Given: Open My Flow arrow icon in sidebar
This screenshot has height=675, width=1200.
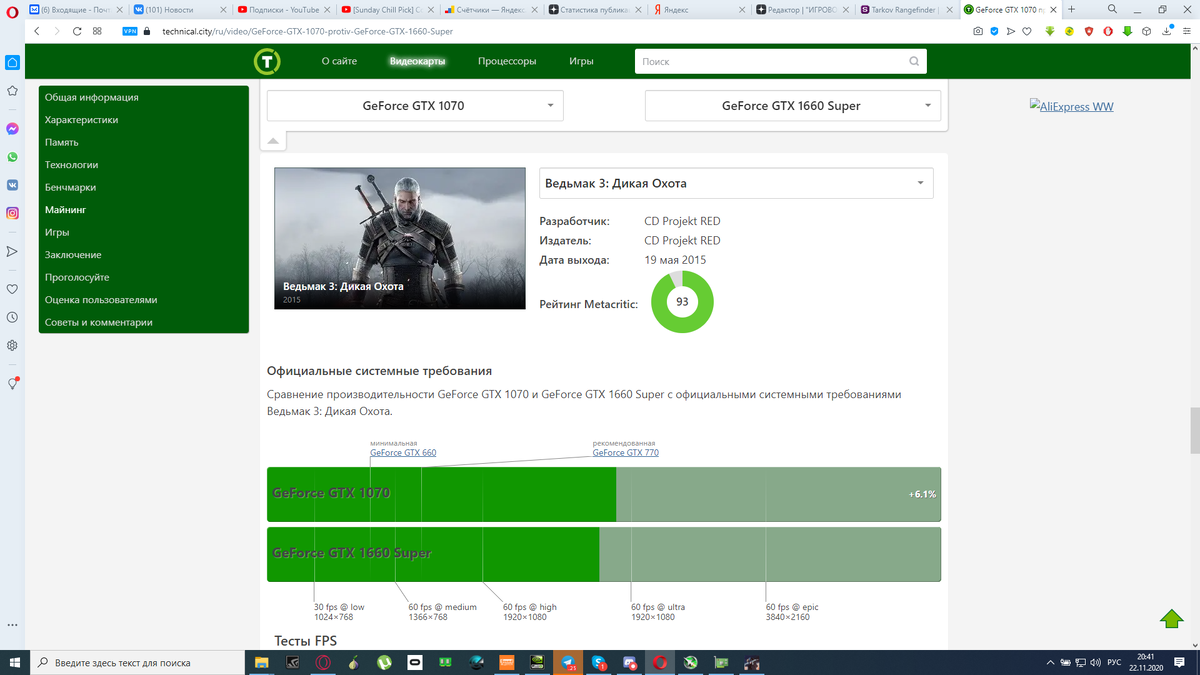Looking at the screenshot, I should pyautogui.click(x=12, y=251).
